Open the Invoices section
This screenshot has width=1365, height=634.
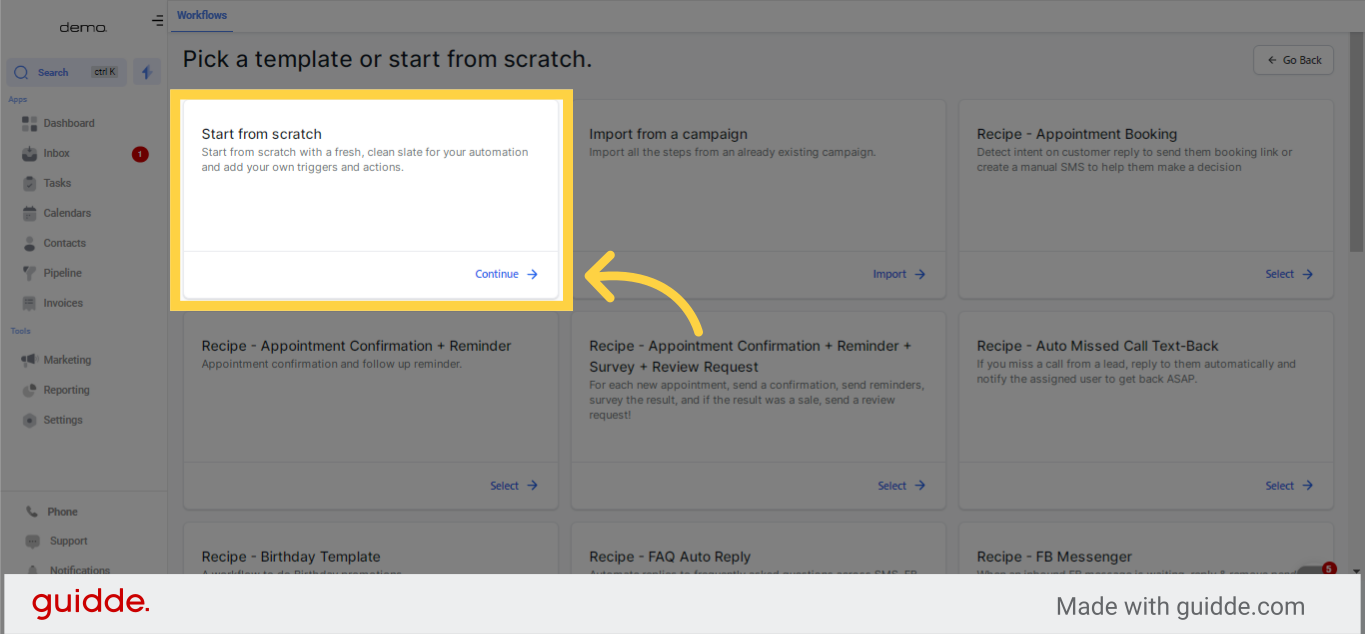pyautogui.click(x=62, y=302)
